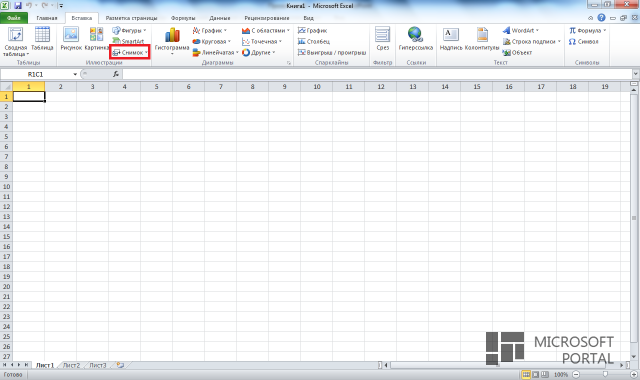Click the zoom slider handle
Screen dimensions: 640x380
[x=605, y=374]
